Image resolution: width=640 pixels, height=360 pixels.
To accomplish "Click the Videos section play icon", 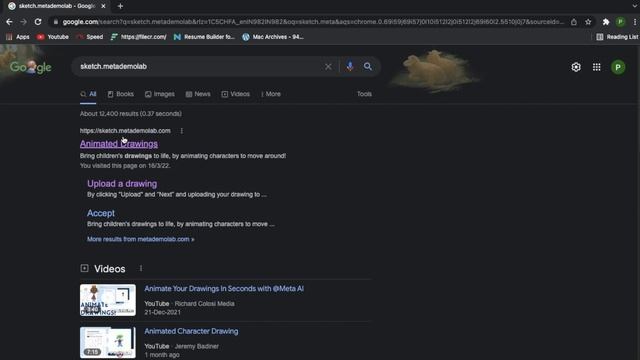I will click(84, 268).
